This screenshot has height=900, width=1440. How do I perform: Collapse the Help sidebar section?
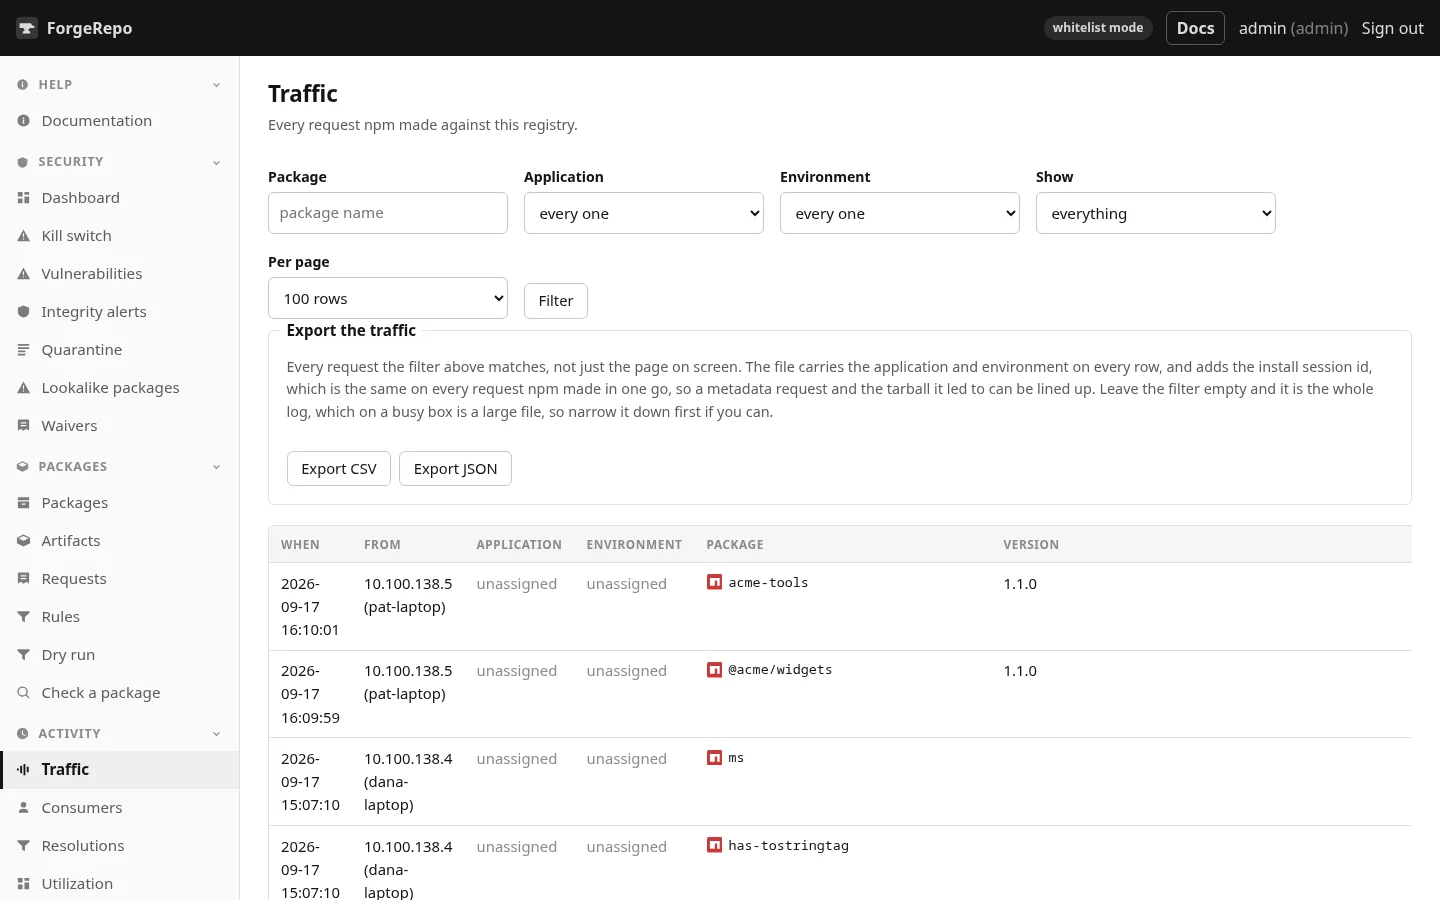click(216, 85)
